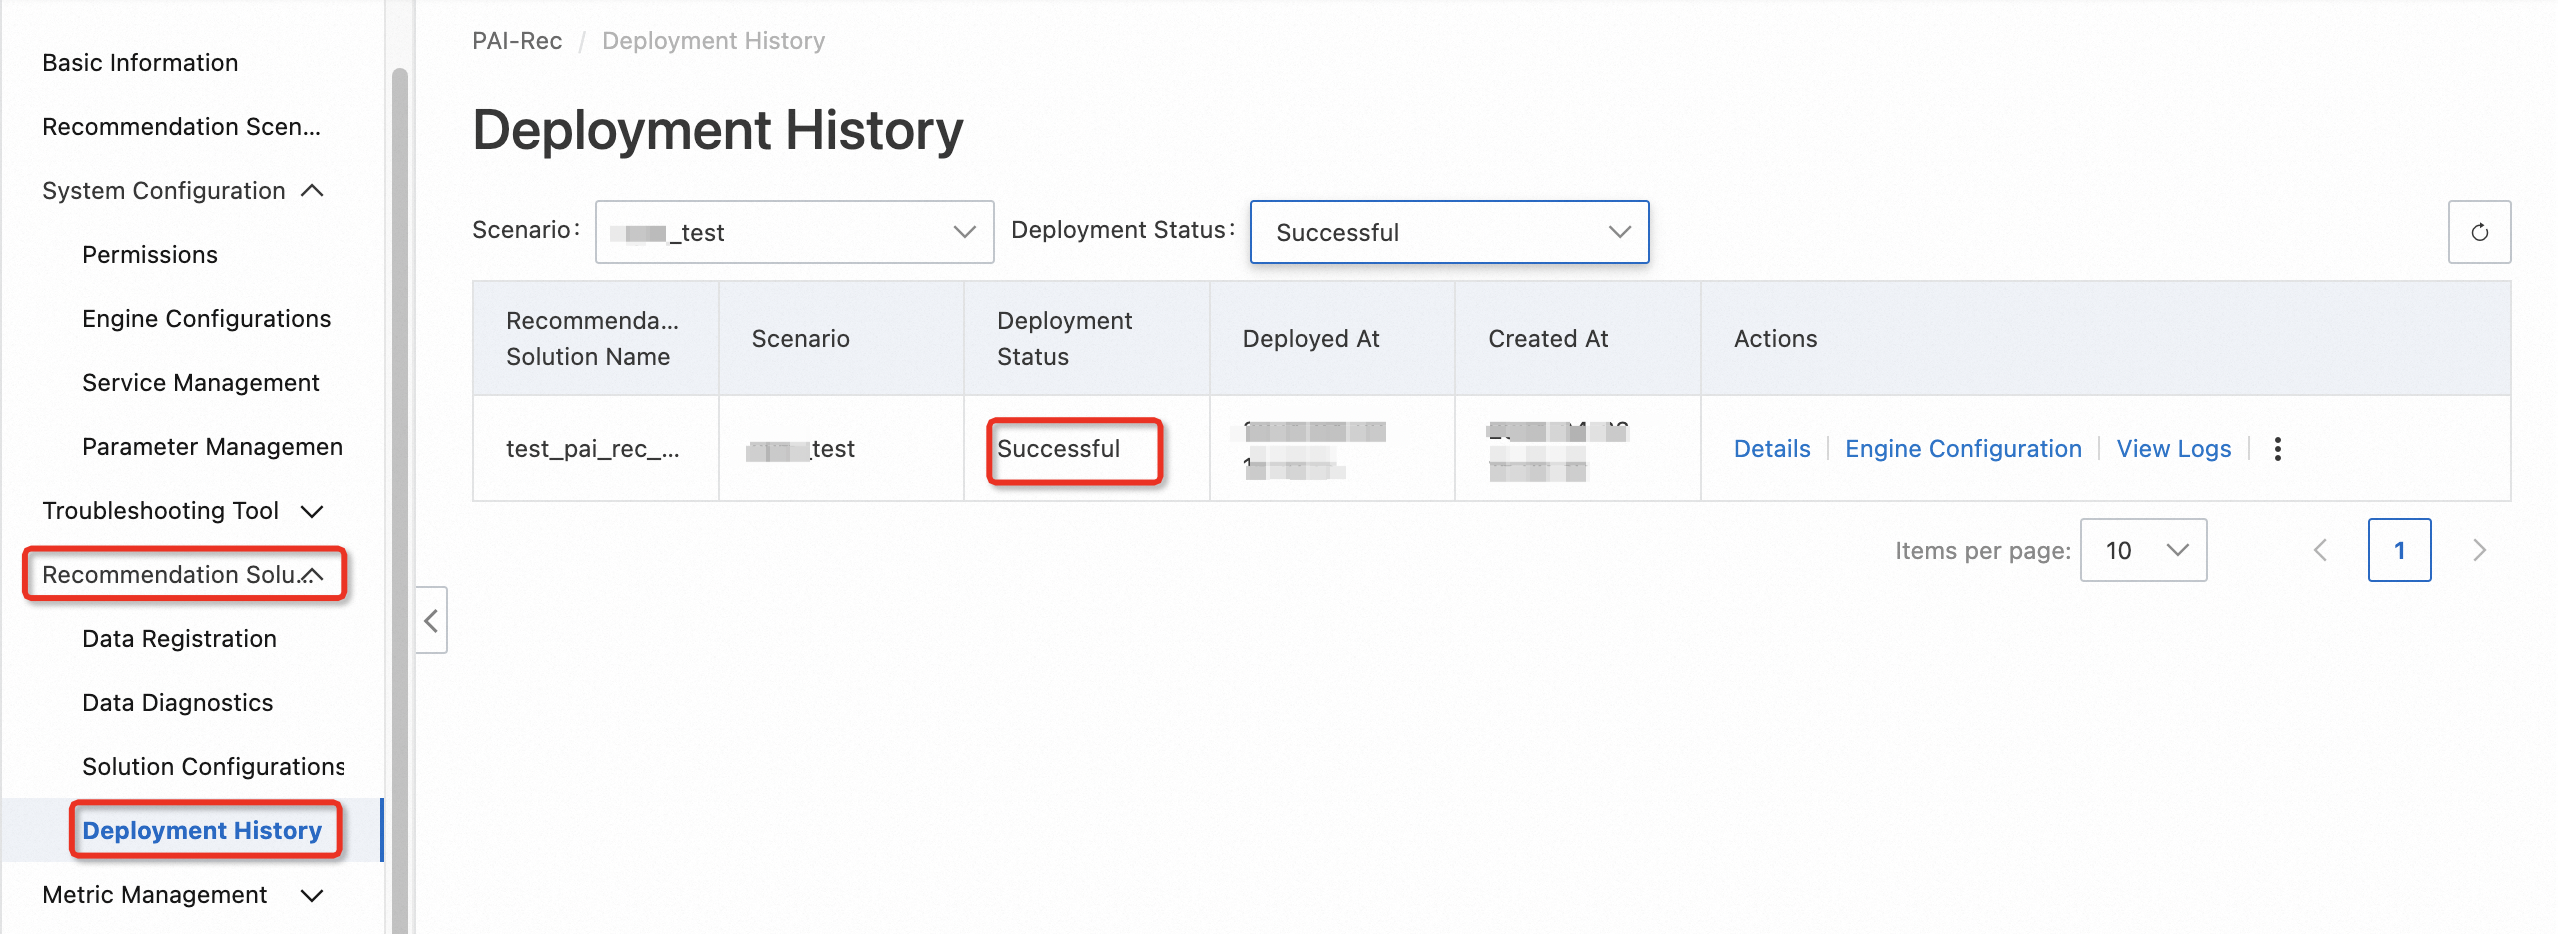Select page 1 in pagination

coord(2399,550)
